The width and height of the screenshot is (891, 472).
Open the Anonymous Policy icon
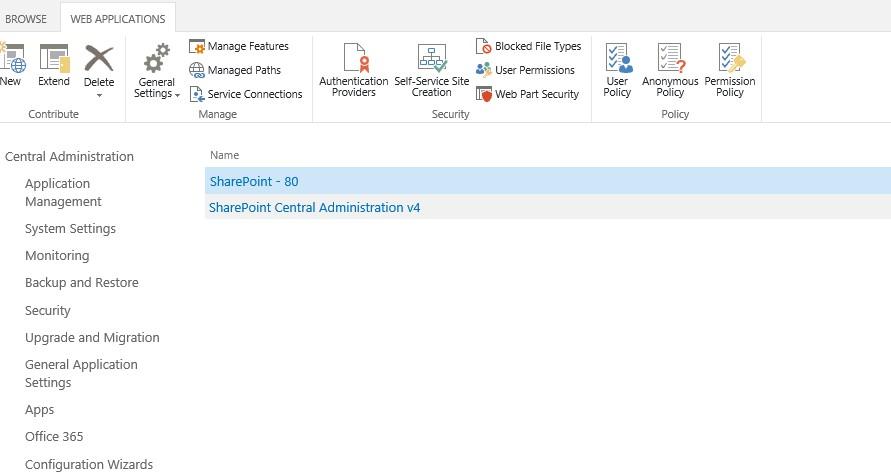pos(671,58)
